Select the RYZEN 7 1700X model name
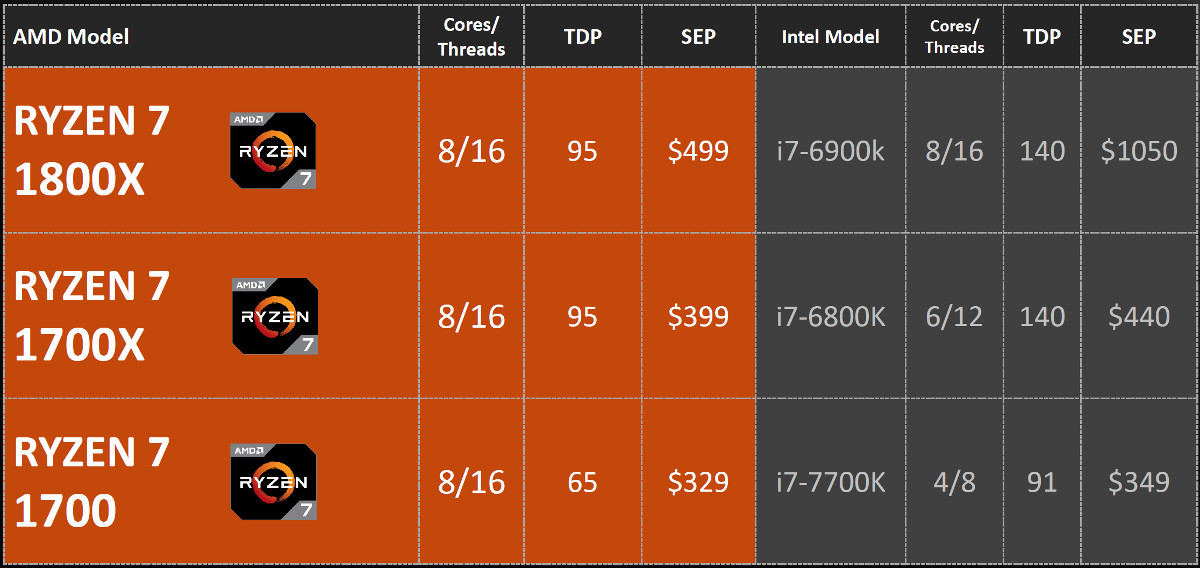Image resolution: width=1200 pixels, height=568 pixels. pos(92,316)
